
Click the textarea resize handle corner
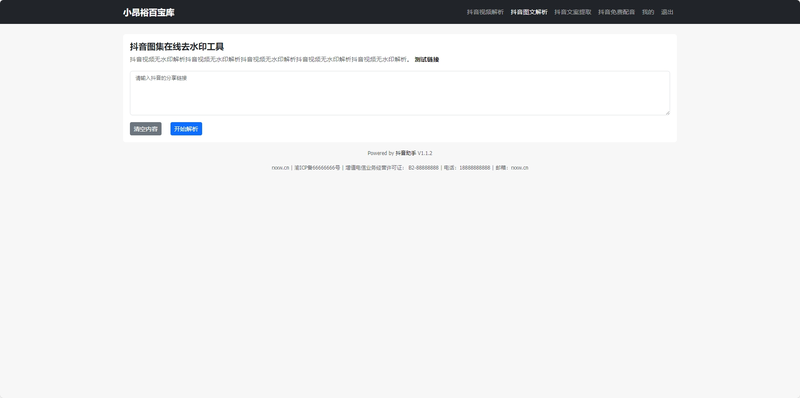tap(667, 112)
